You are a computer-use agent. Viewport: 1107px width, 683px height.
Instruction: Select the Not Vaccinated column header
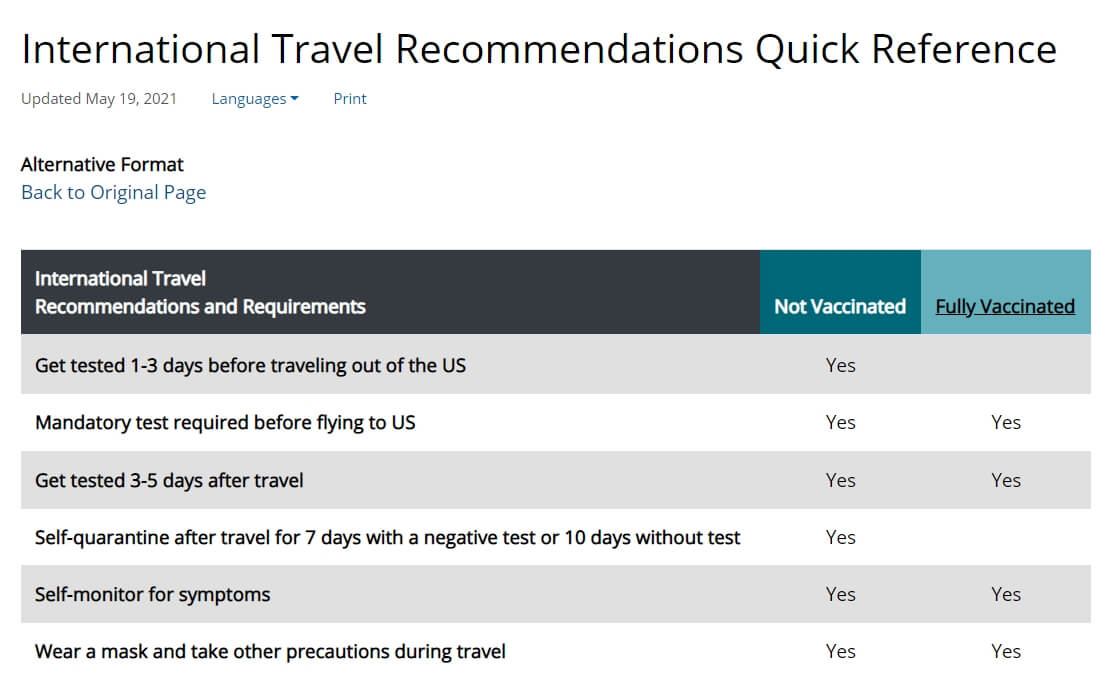point(840,292)
